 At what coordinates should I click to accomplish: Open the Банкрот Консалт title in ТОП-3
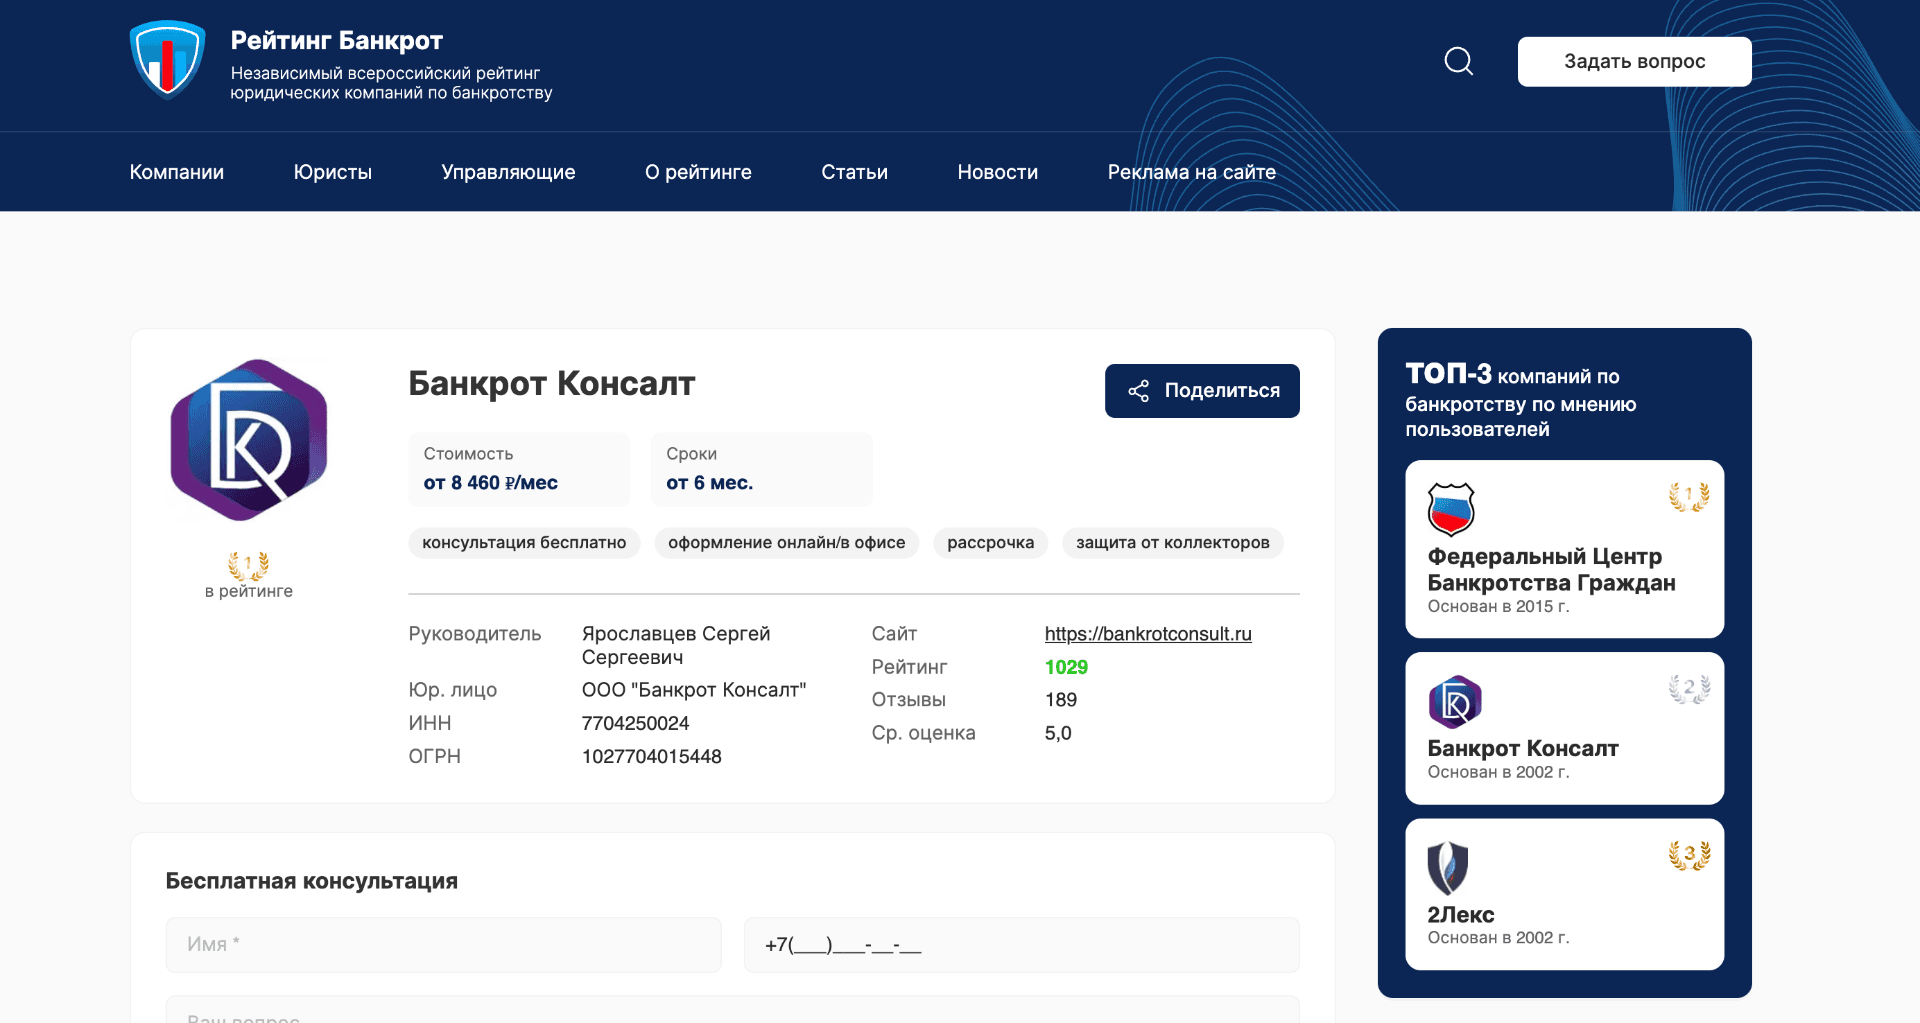(x=1522, y=748)
